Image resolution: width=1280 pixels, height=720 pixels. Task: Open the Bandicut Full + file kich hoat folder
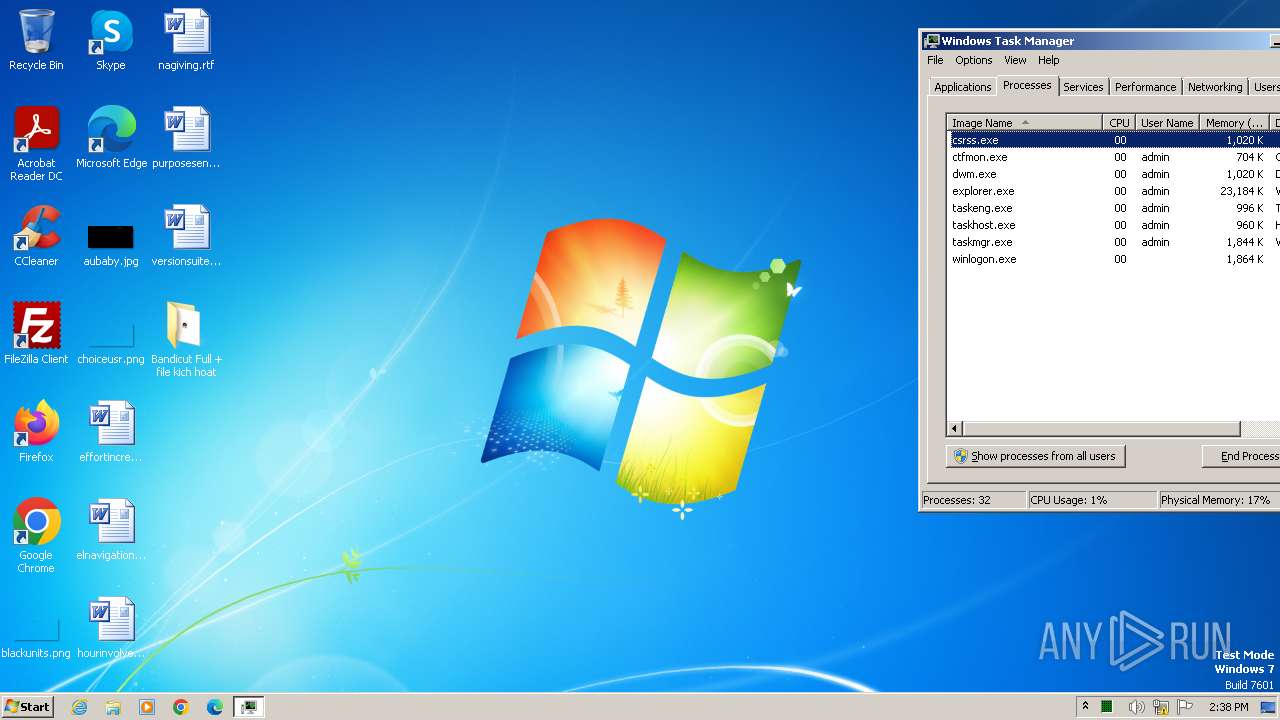click(x=186, y=340)
